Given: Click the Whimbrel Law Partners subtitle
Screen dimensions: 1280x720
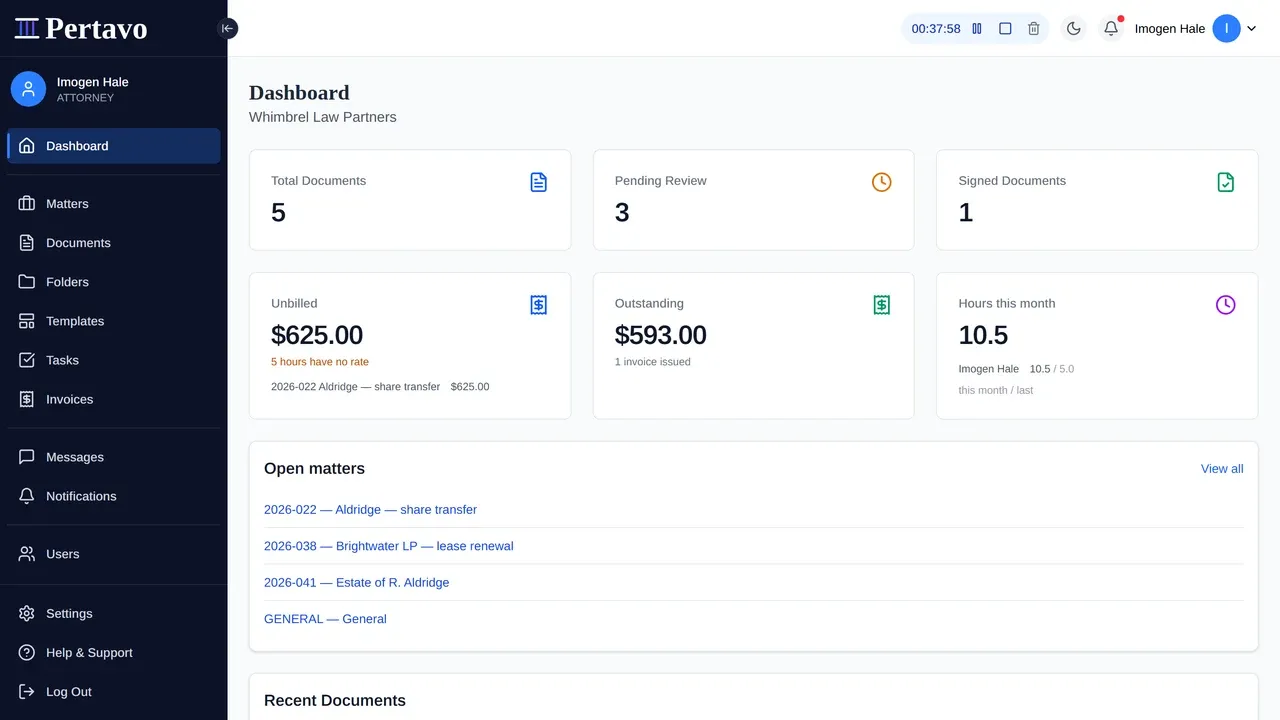Looking at the screenshot, I should pyautogui.click(x=322, y=117).
